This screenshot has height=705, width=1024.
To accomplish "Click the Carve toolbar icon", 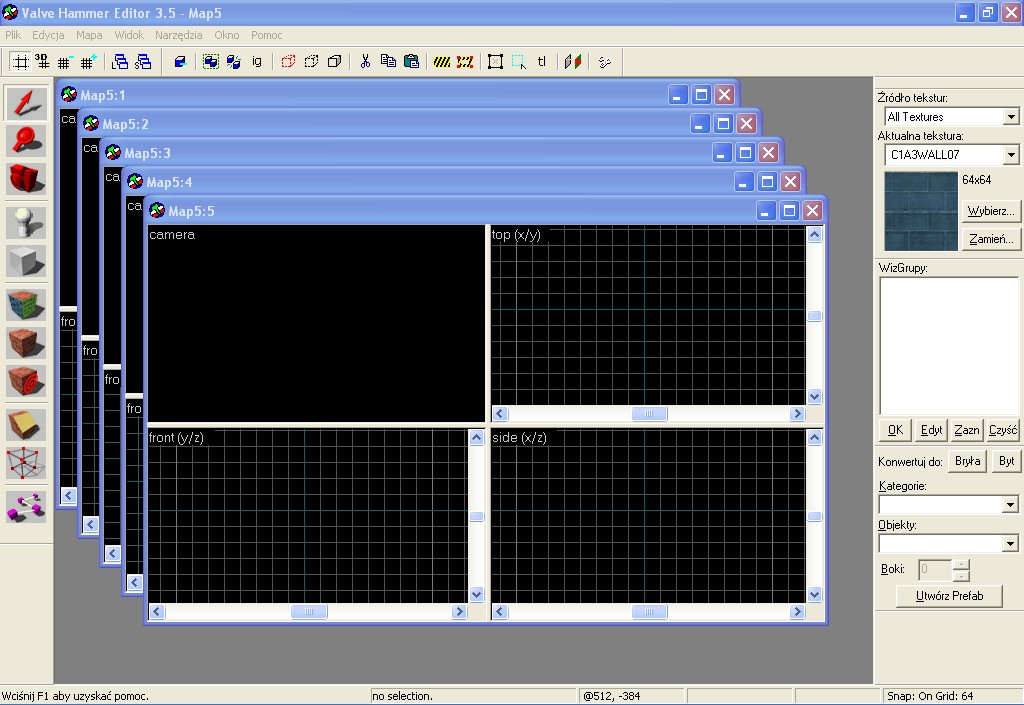I will 180,62.
